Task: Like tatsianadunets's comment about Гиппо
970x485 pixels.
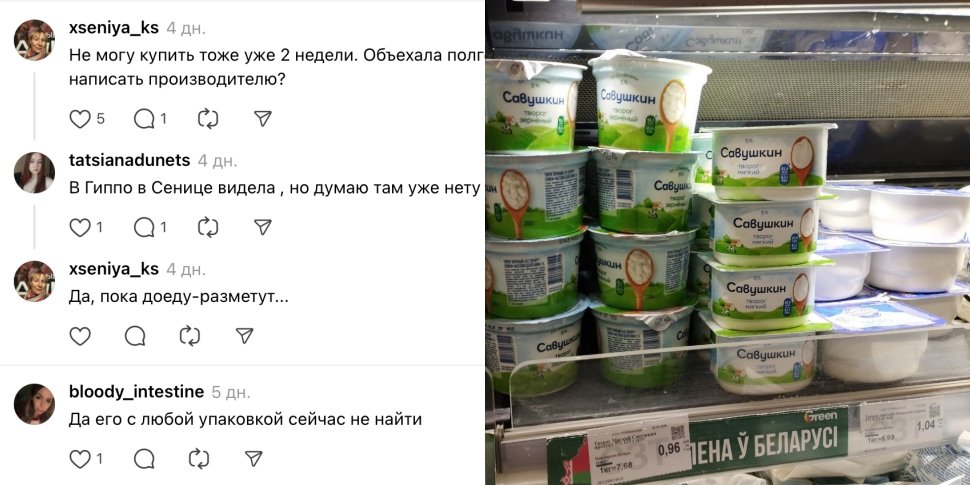Action: point(80,228)
